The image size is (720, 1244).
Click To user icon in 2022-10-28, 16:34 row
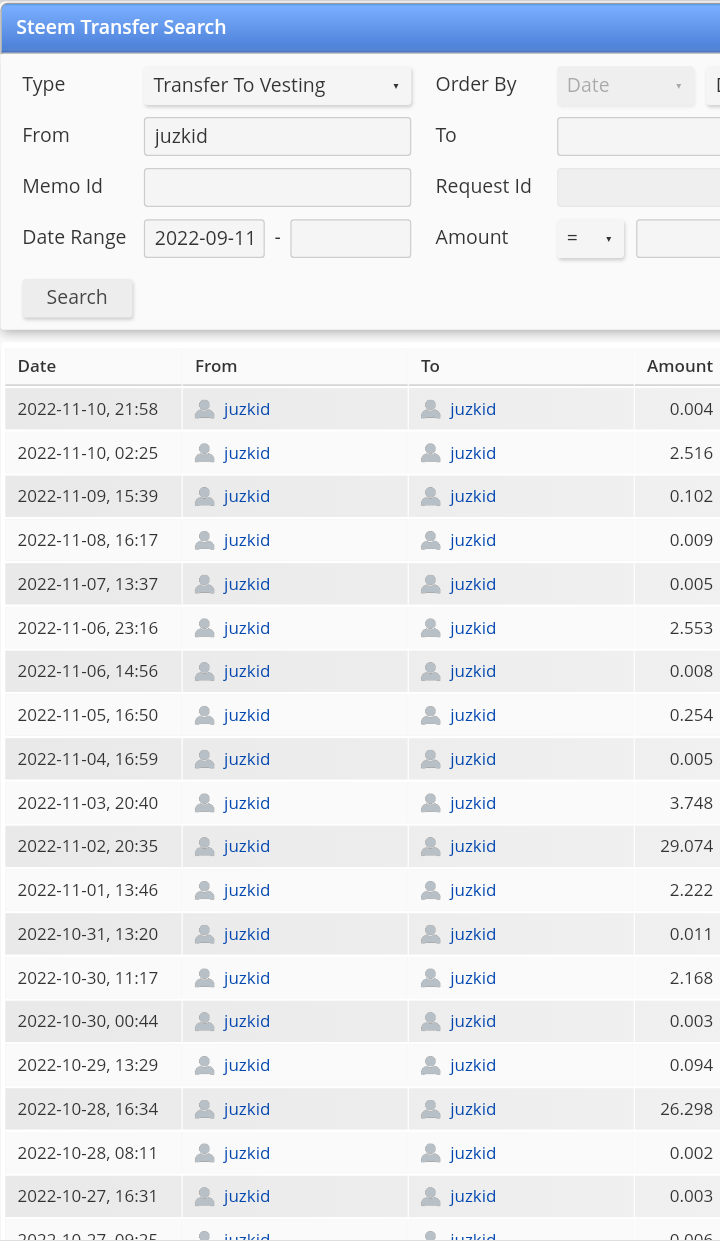431,1109
